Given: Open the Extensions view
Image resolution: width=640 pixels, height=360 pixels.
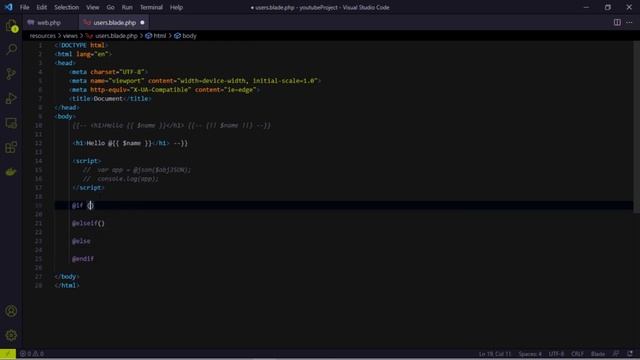Looking at the screenshot, I should click(x=11, y=147).
